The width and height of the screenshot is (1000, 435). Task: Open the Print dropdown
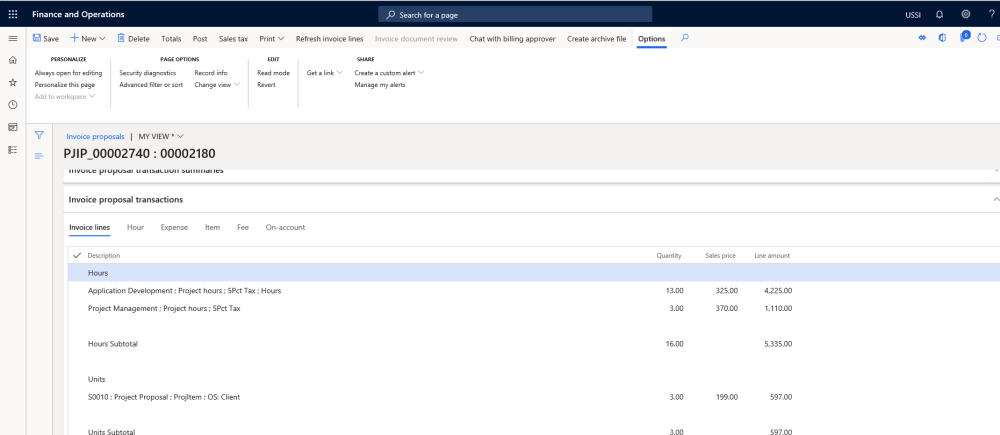(272, 38)
